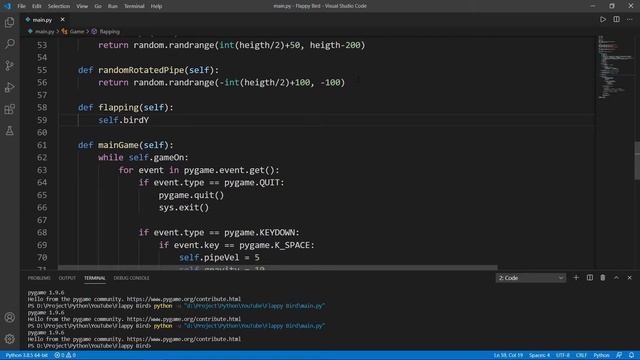Open the Help menu
The width and height of the screenshot is (640, 360).
coord(156,6)
